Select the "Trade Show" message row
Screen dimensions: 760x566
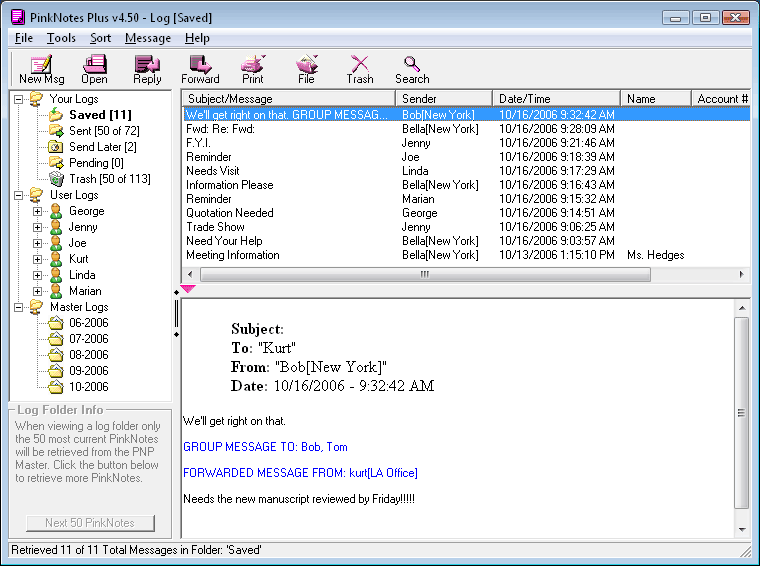point(466,227)
